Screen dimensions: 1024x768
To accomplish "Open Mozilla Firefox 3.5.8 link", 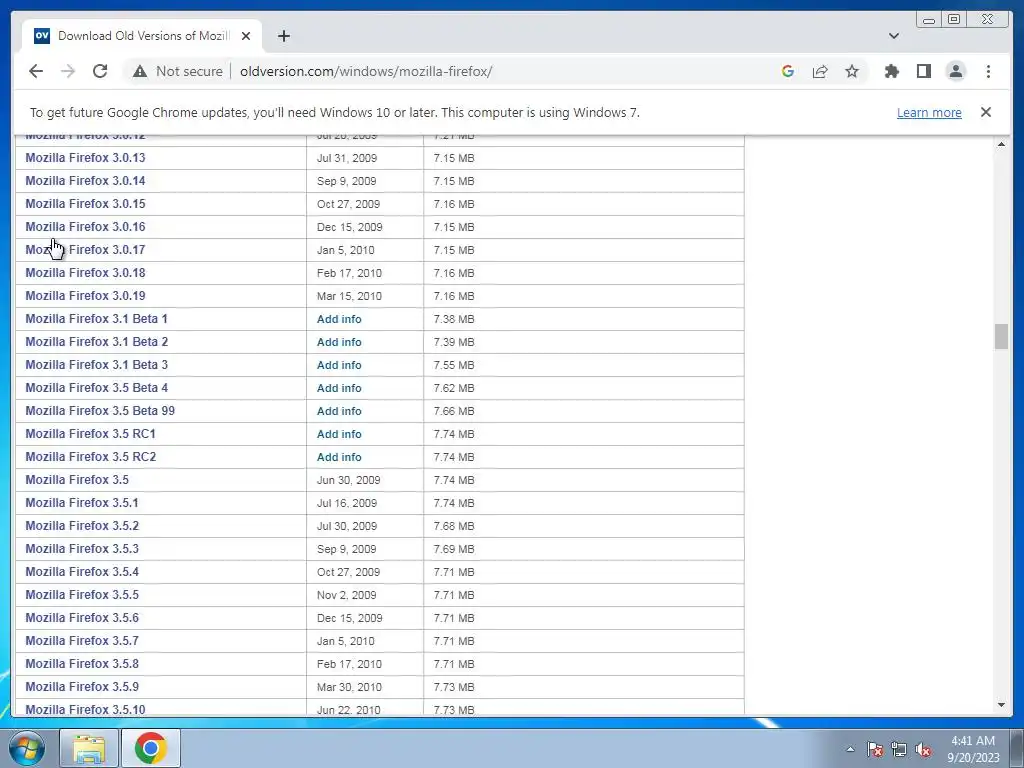I will pyautogui.click(x=82, y=664).
